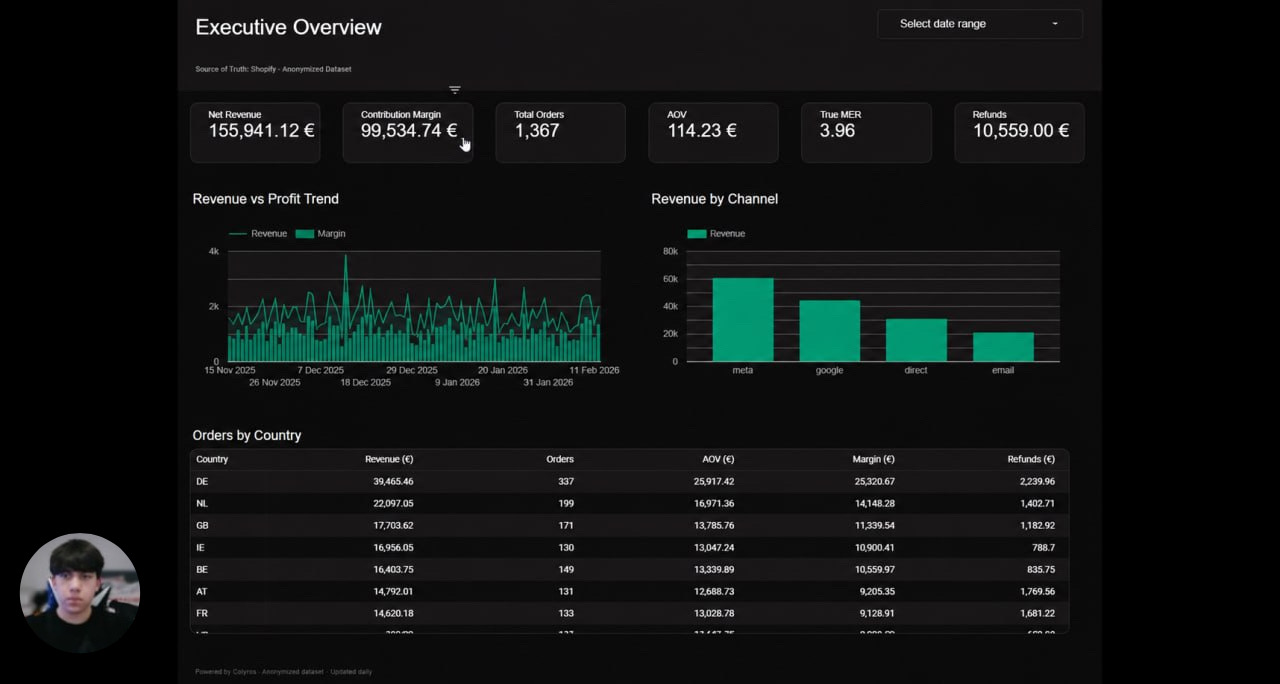The width and height of the screenshot is (1280, 684).
Task: Click the date range dropdown arrow
Action: pos(1054,24)
